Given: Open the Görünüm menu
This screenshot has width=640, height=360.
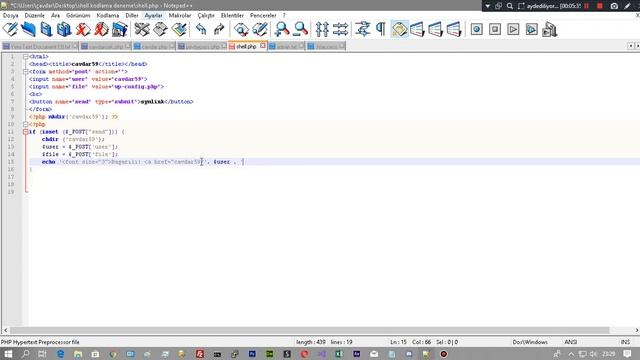Looking at the screenshot, I should 78,16.
